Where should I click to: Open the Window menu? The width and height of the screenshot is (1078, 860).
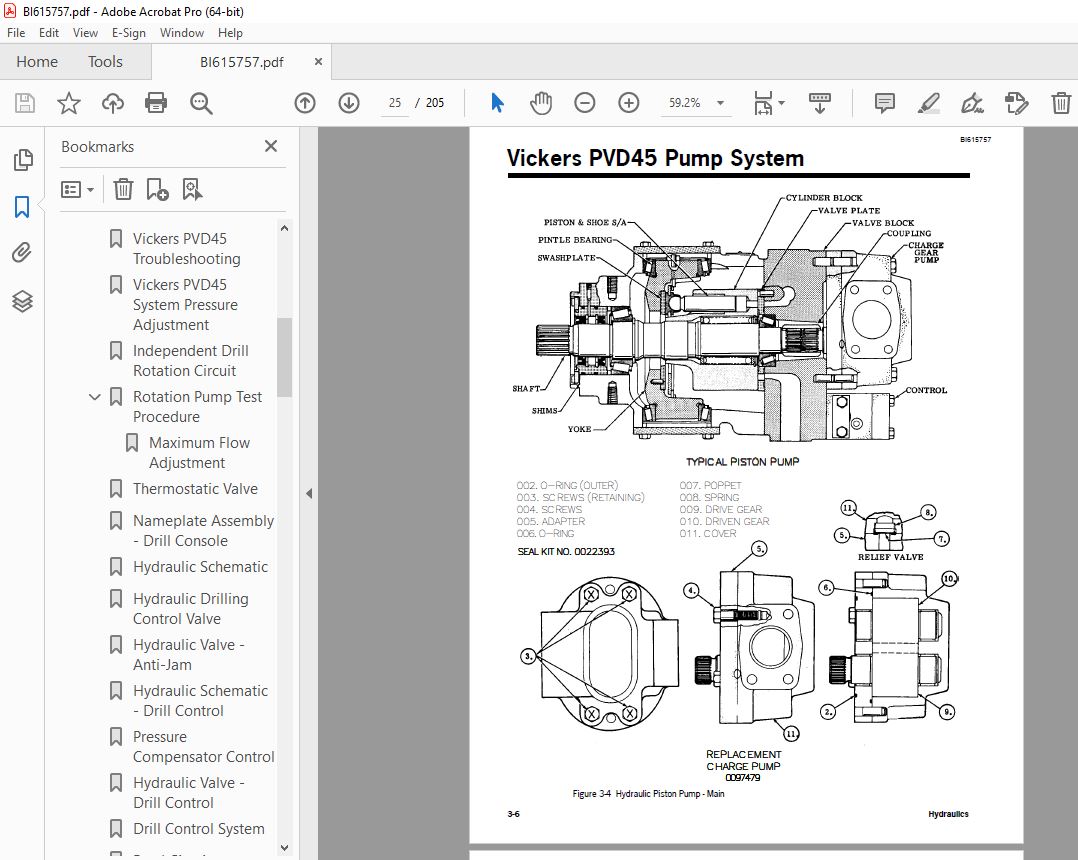(182, 32)
